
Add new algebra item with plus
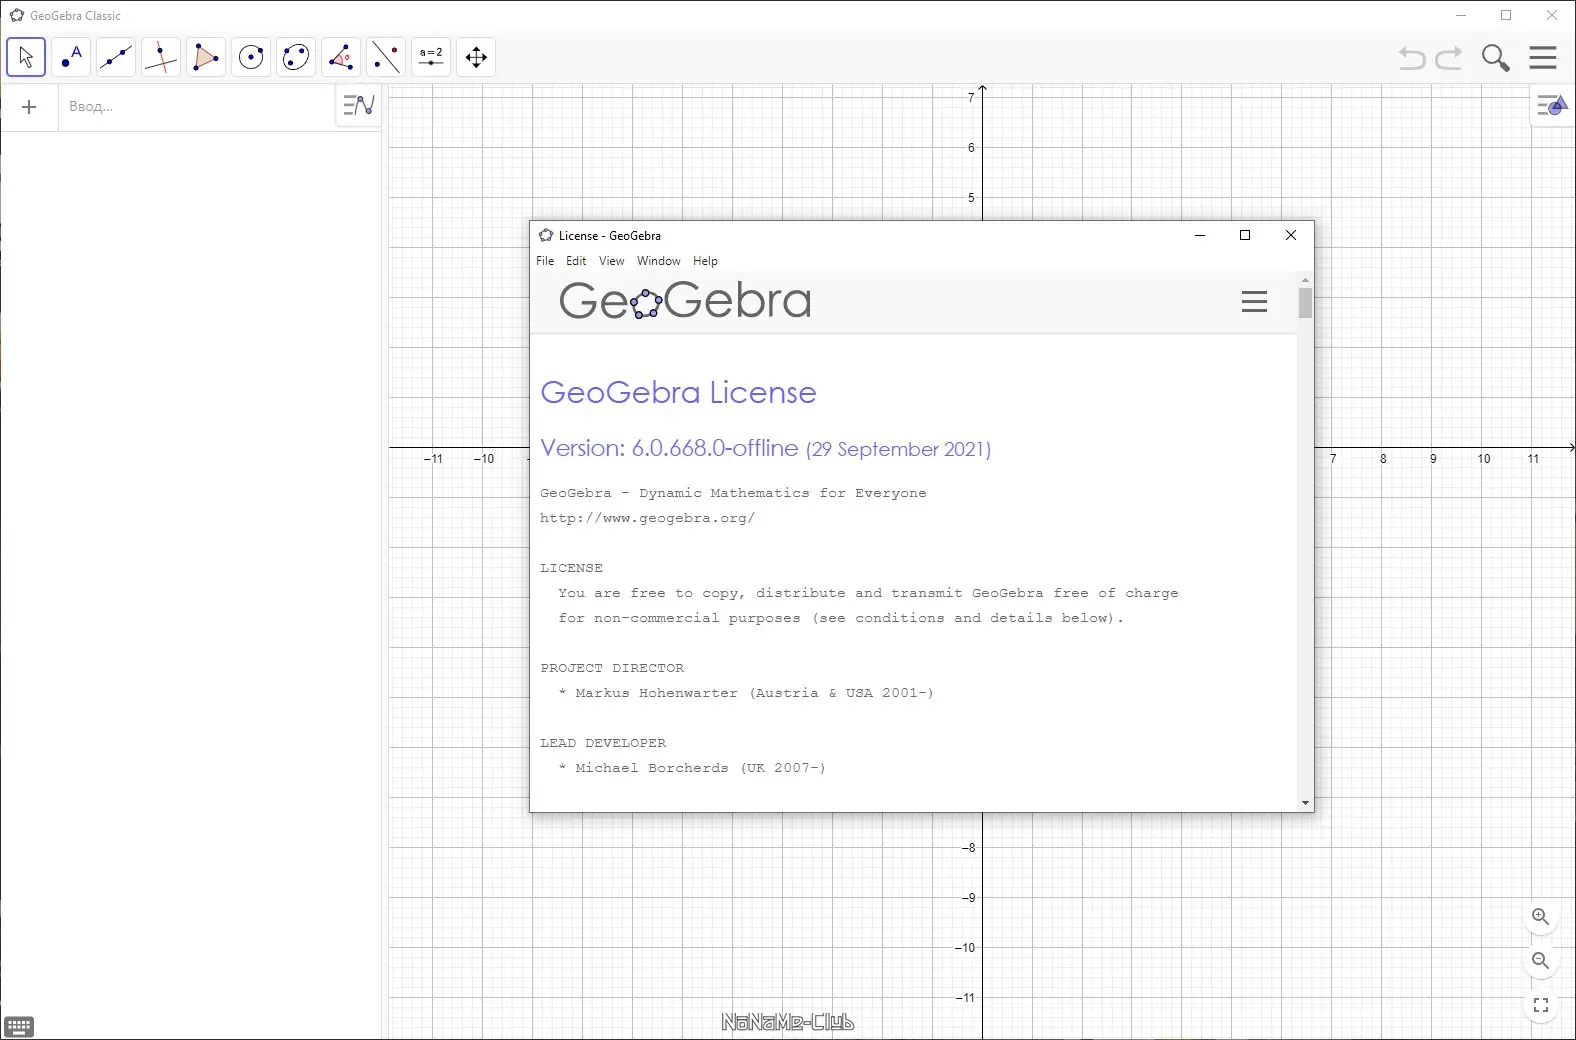(29, 107)
